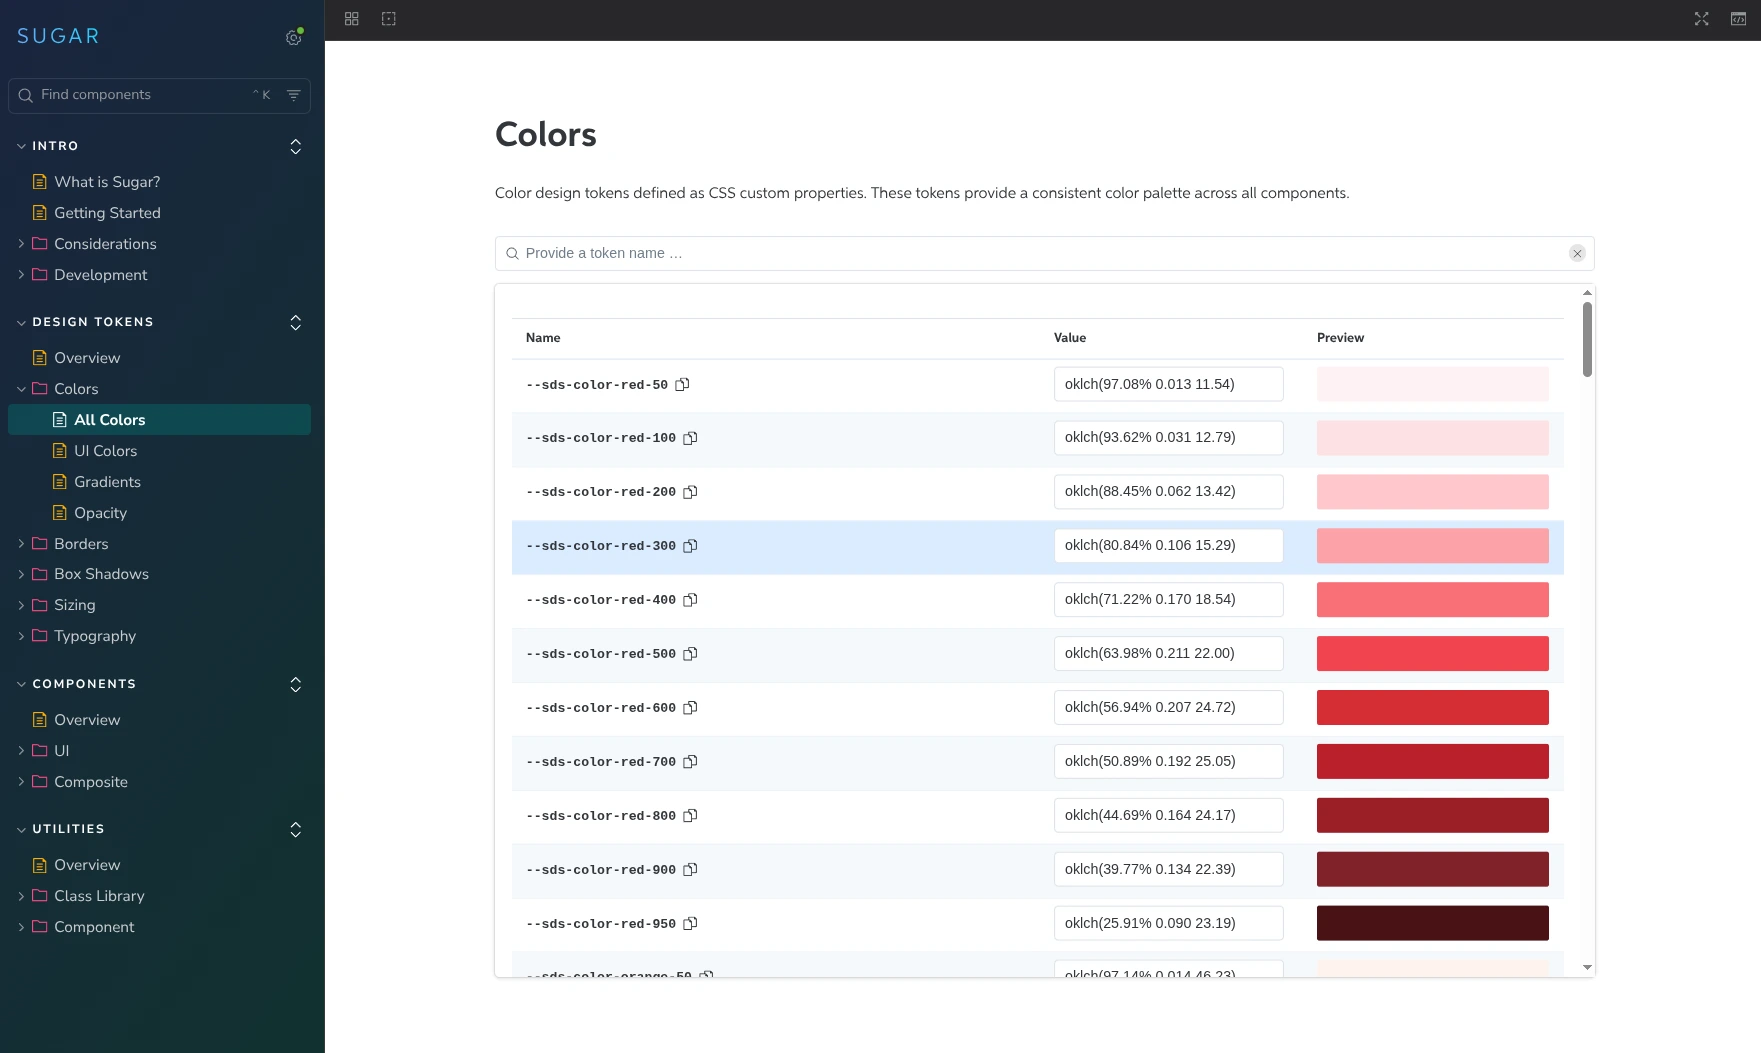Screen dimensions: 1761x1053
Task: Toggle expand-all for the UTILITIES section
Action: (296, 830)
